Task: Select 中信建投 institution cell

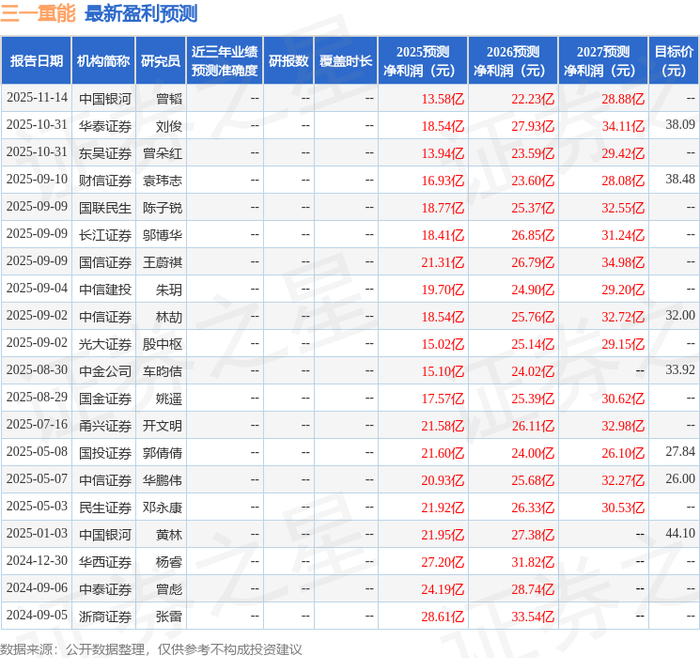Action: (x=105, y=289)
